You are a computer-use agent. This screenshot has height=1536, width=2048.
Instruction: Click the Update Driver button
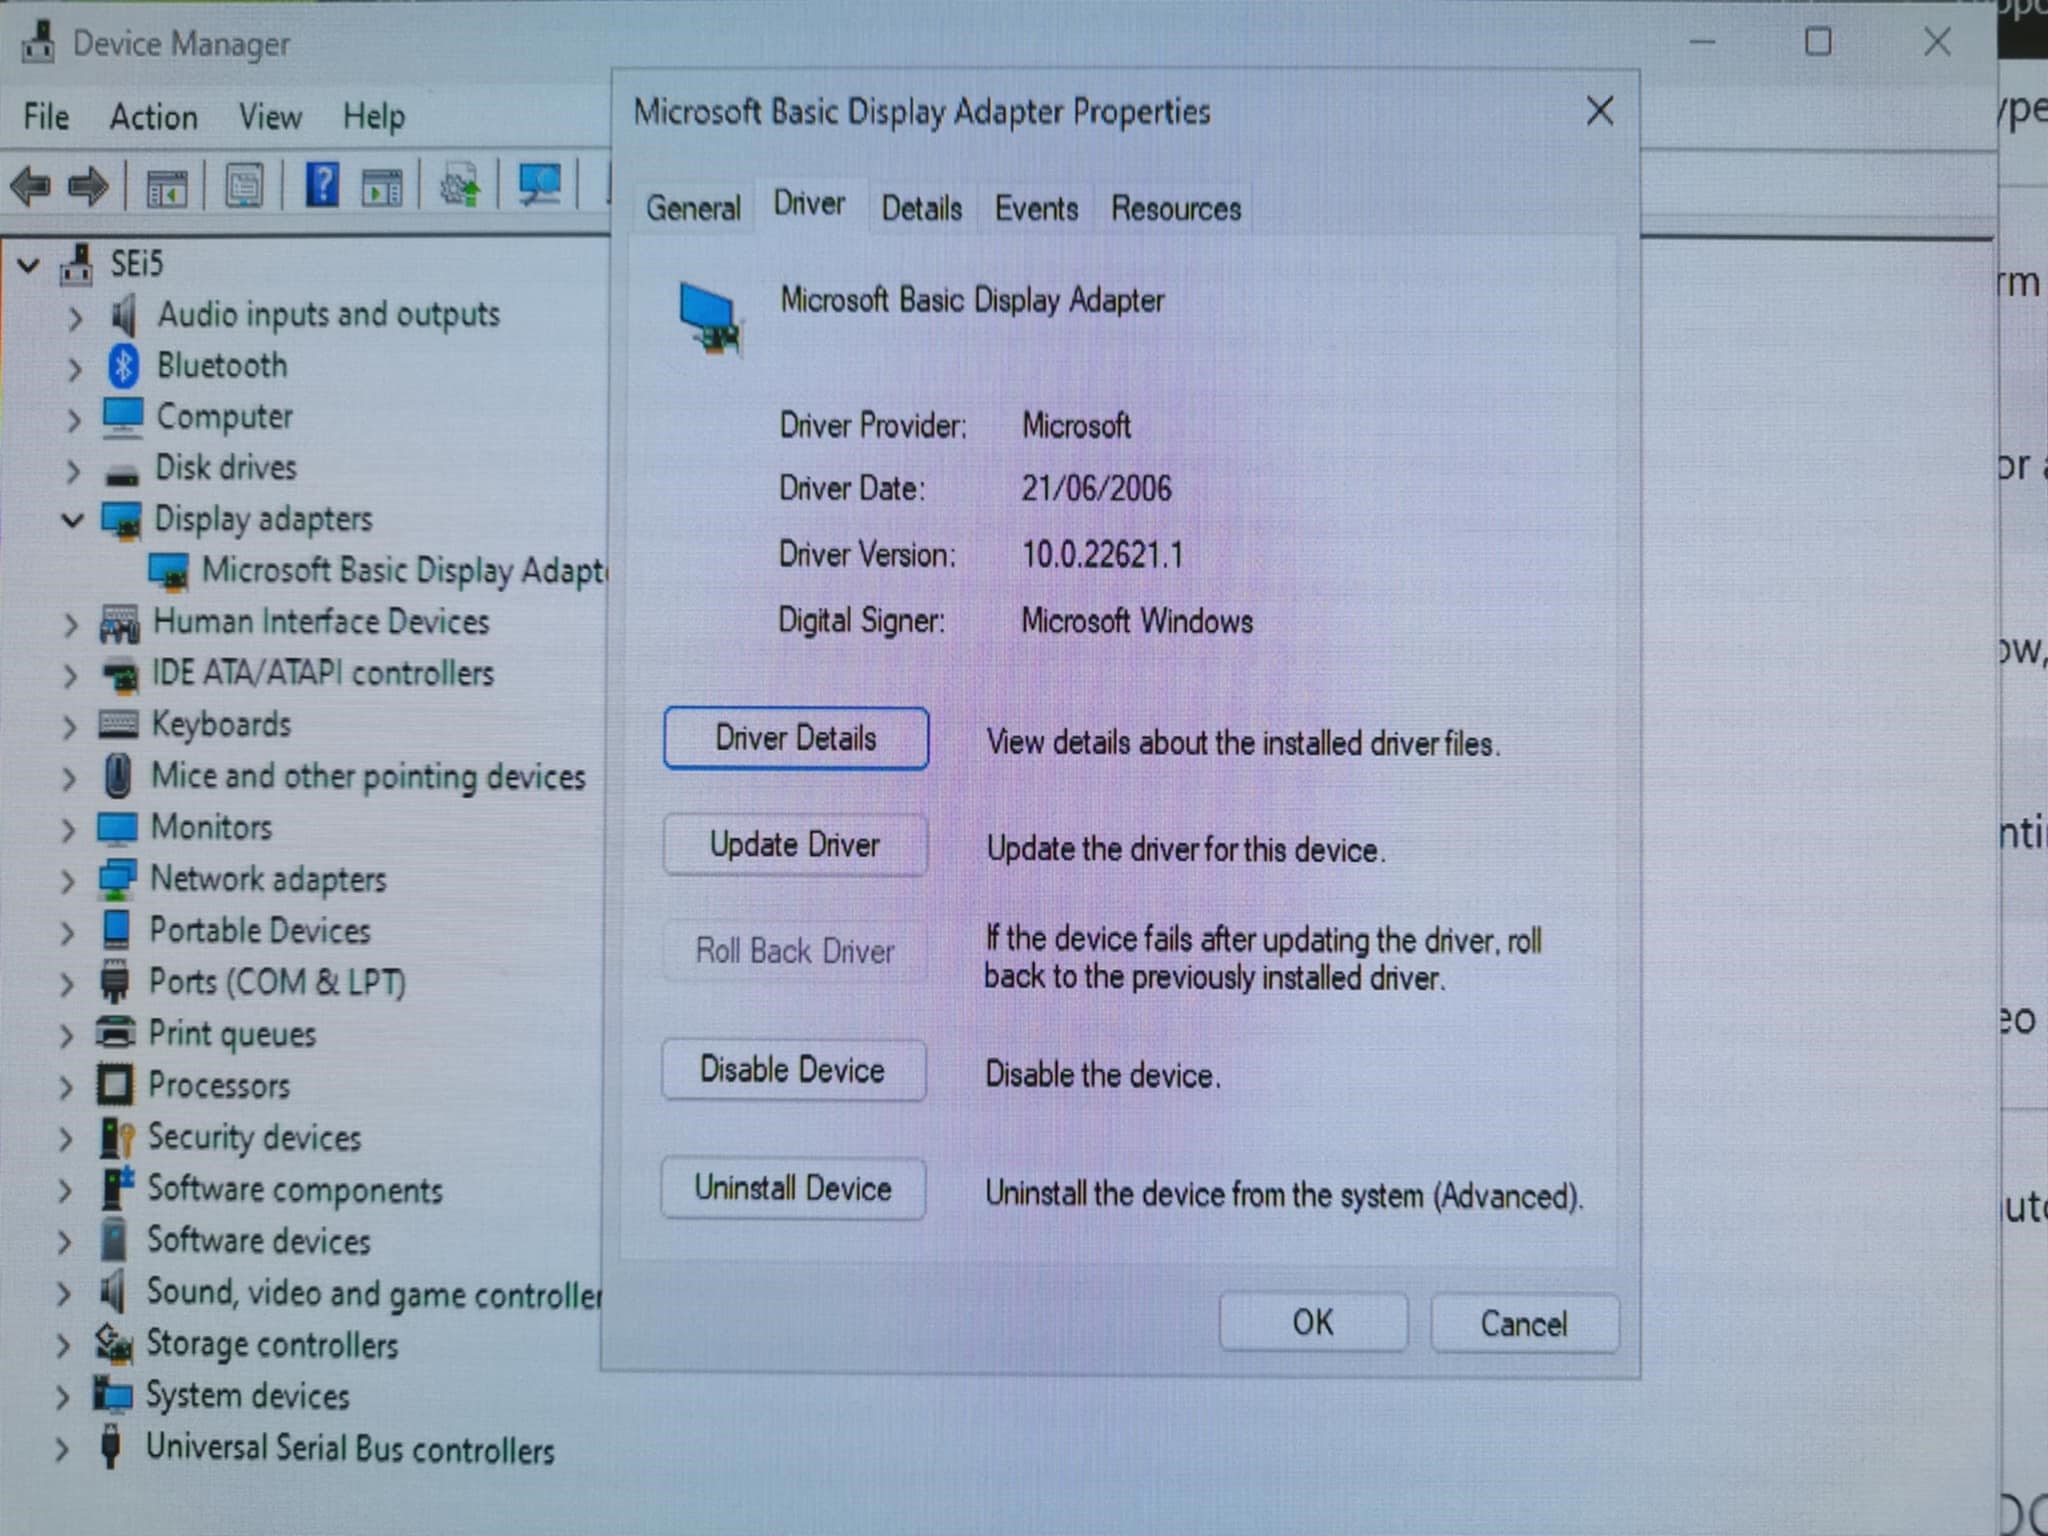[x=795, y=845]
